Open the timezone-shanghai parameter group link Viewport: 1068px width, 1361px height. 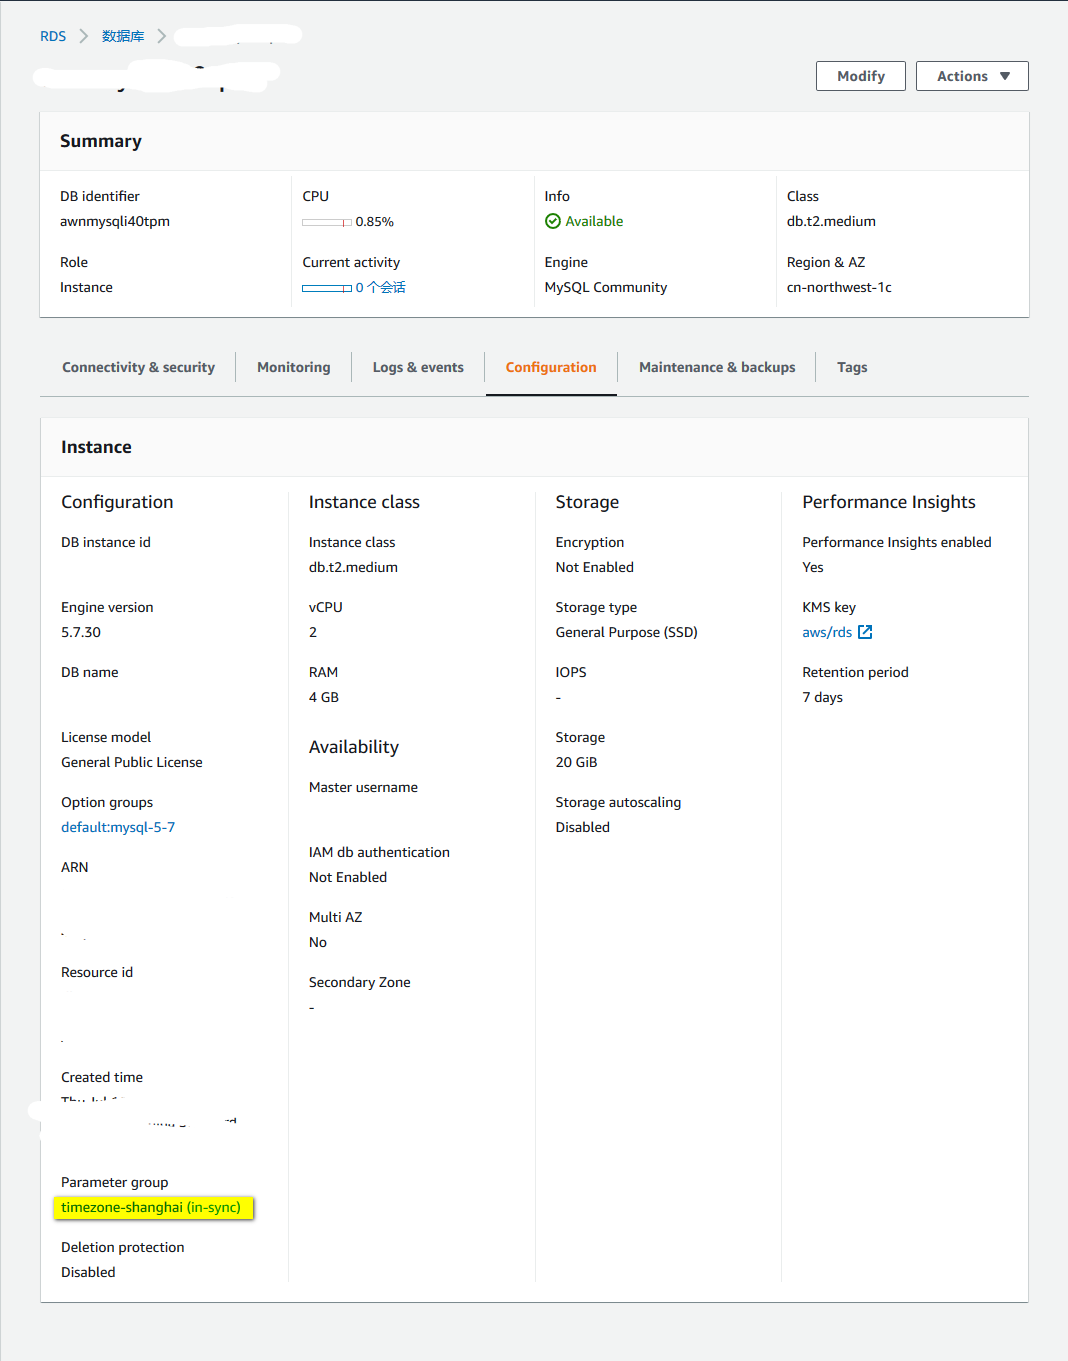150,1207
